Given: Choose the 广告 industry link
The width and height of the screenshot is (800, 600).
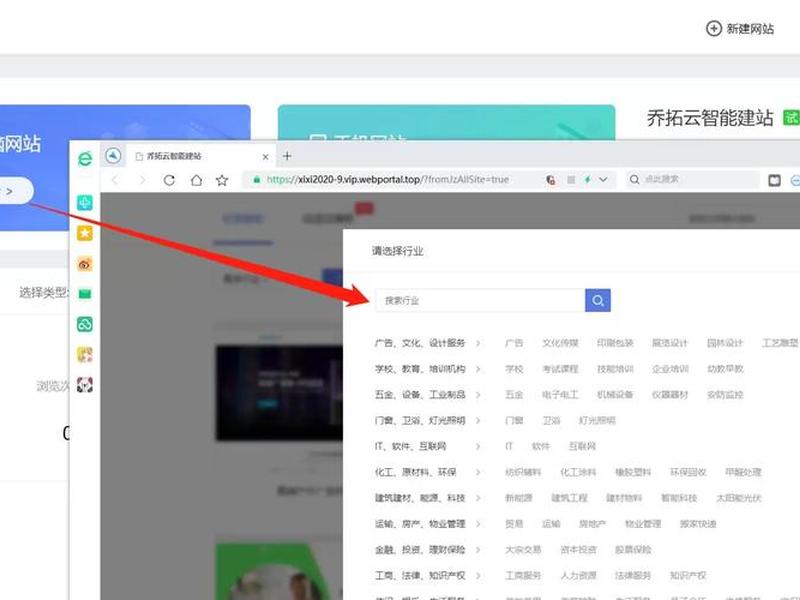Looking at the screenshot, I should click(x=514, y=343).
